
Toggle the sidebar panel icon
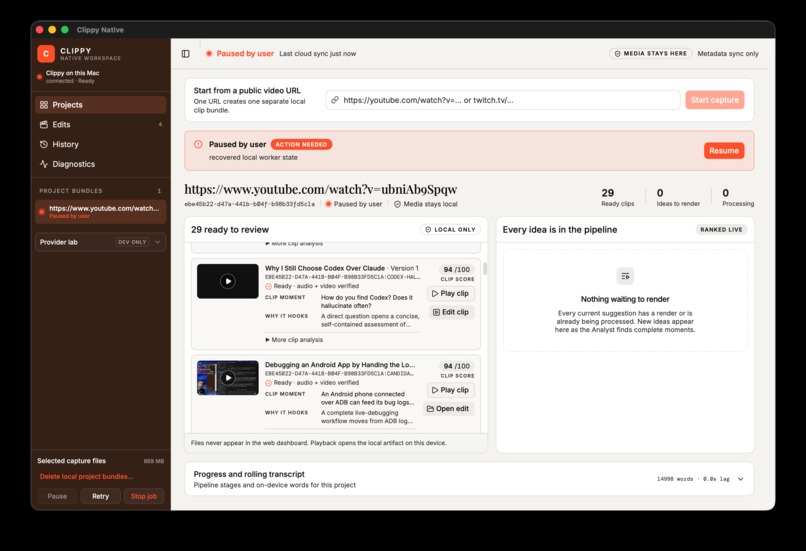186,53
